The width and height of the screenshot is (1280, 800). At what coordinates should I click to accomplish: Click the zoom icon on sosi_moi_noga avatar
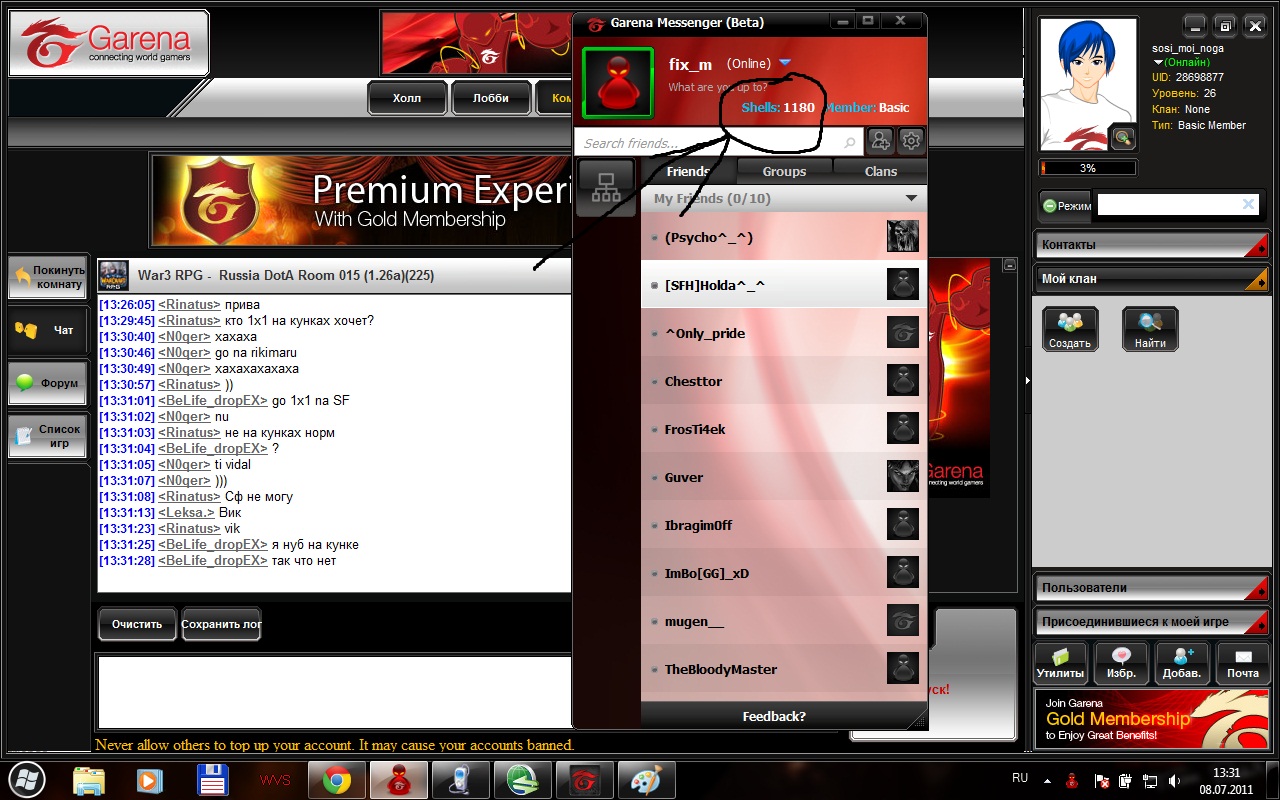pyautogui.click(x=1124, y=138)
